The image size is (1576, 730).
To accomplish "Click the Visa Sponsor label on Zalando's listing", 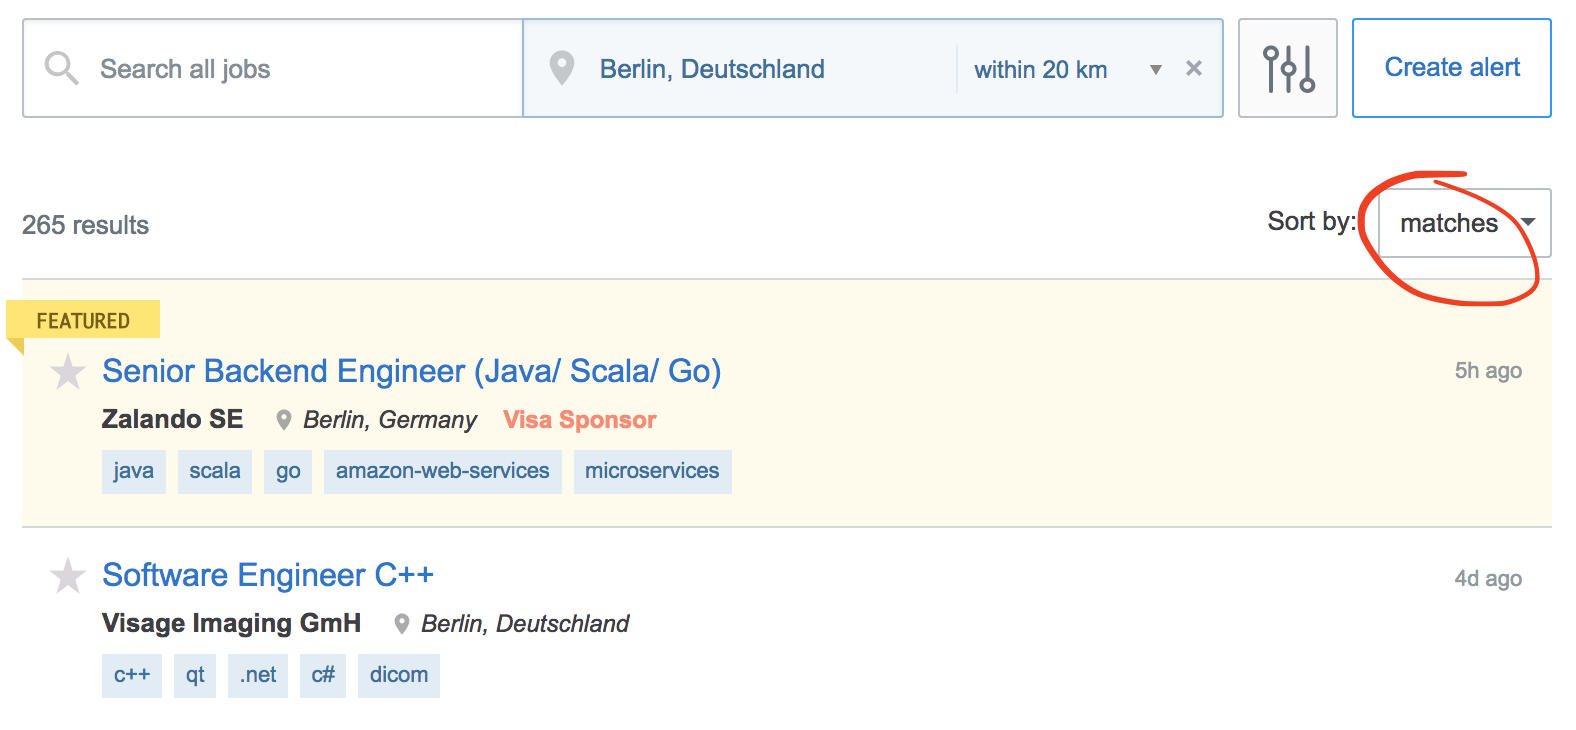I will click(579, 420).
